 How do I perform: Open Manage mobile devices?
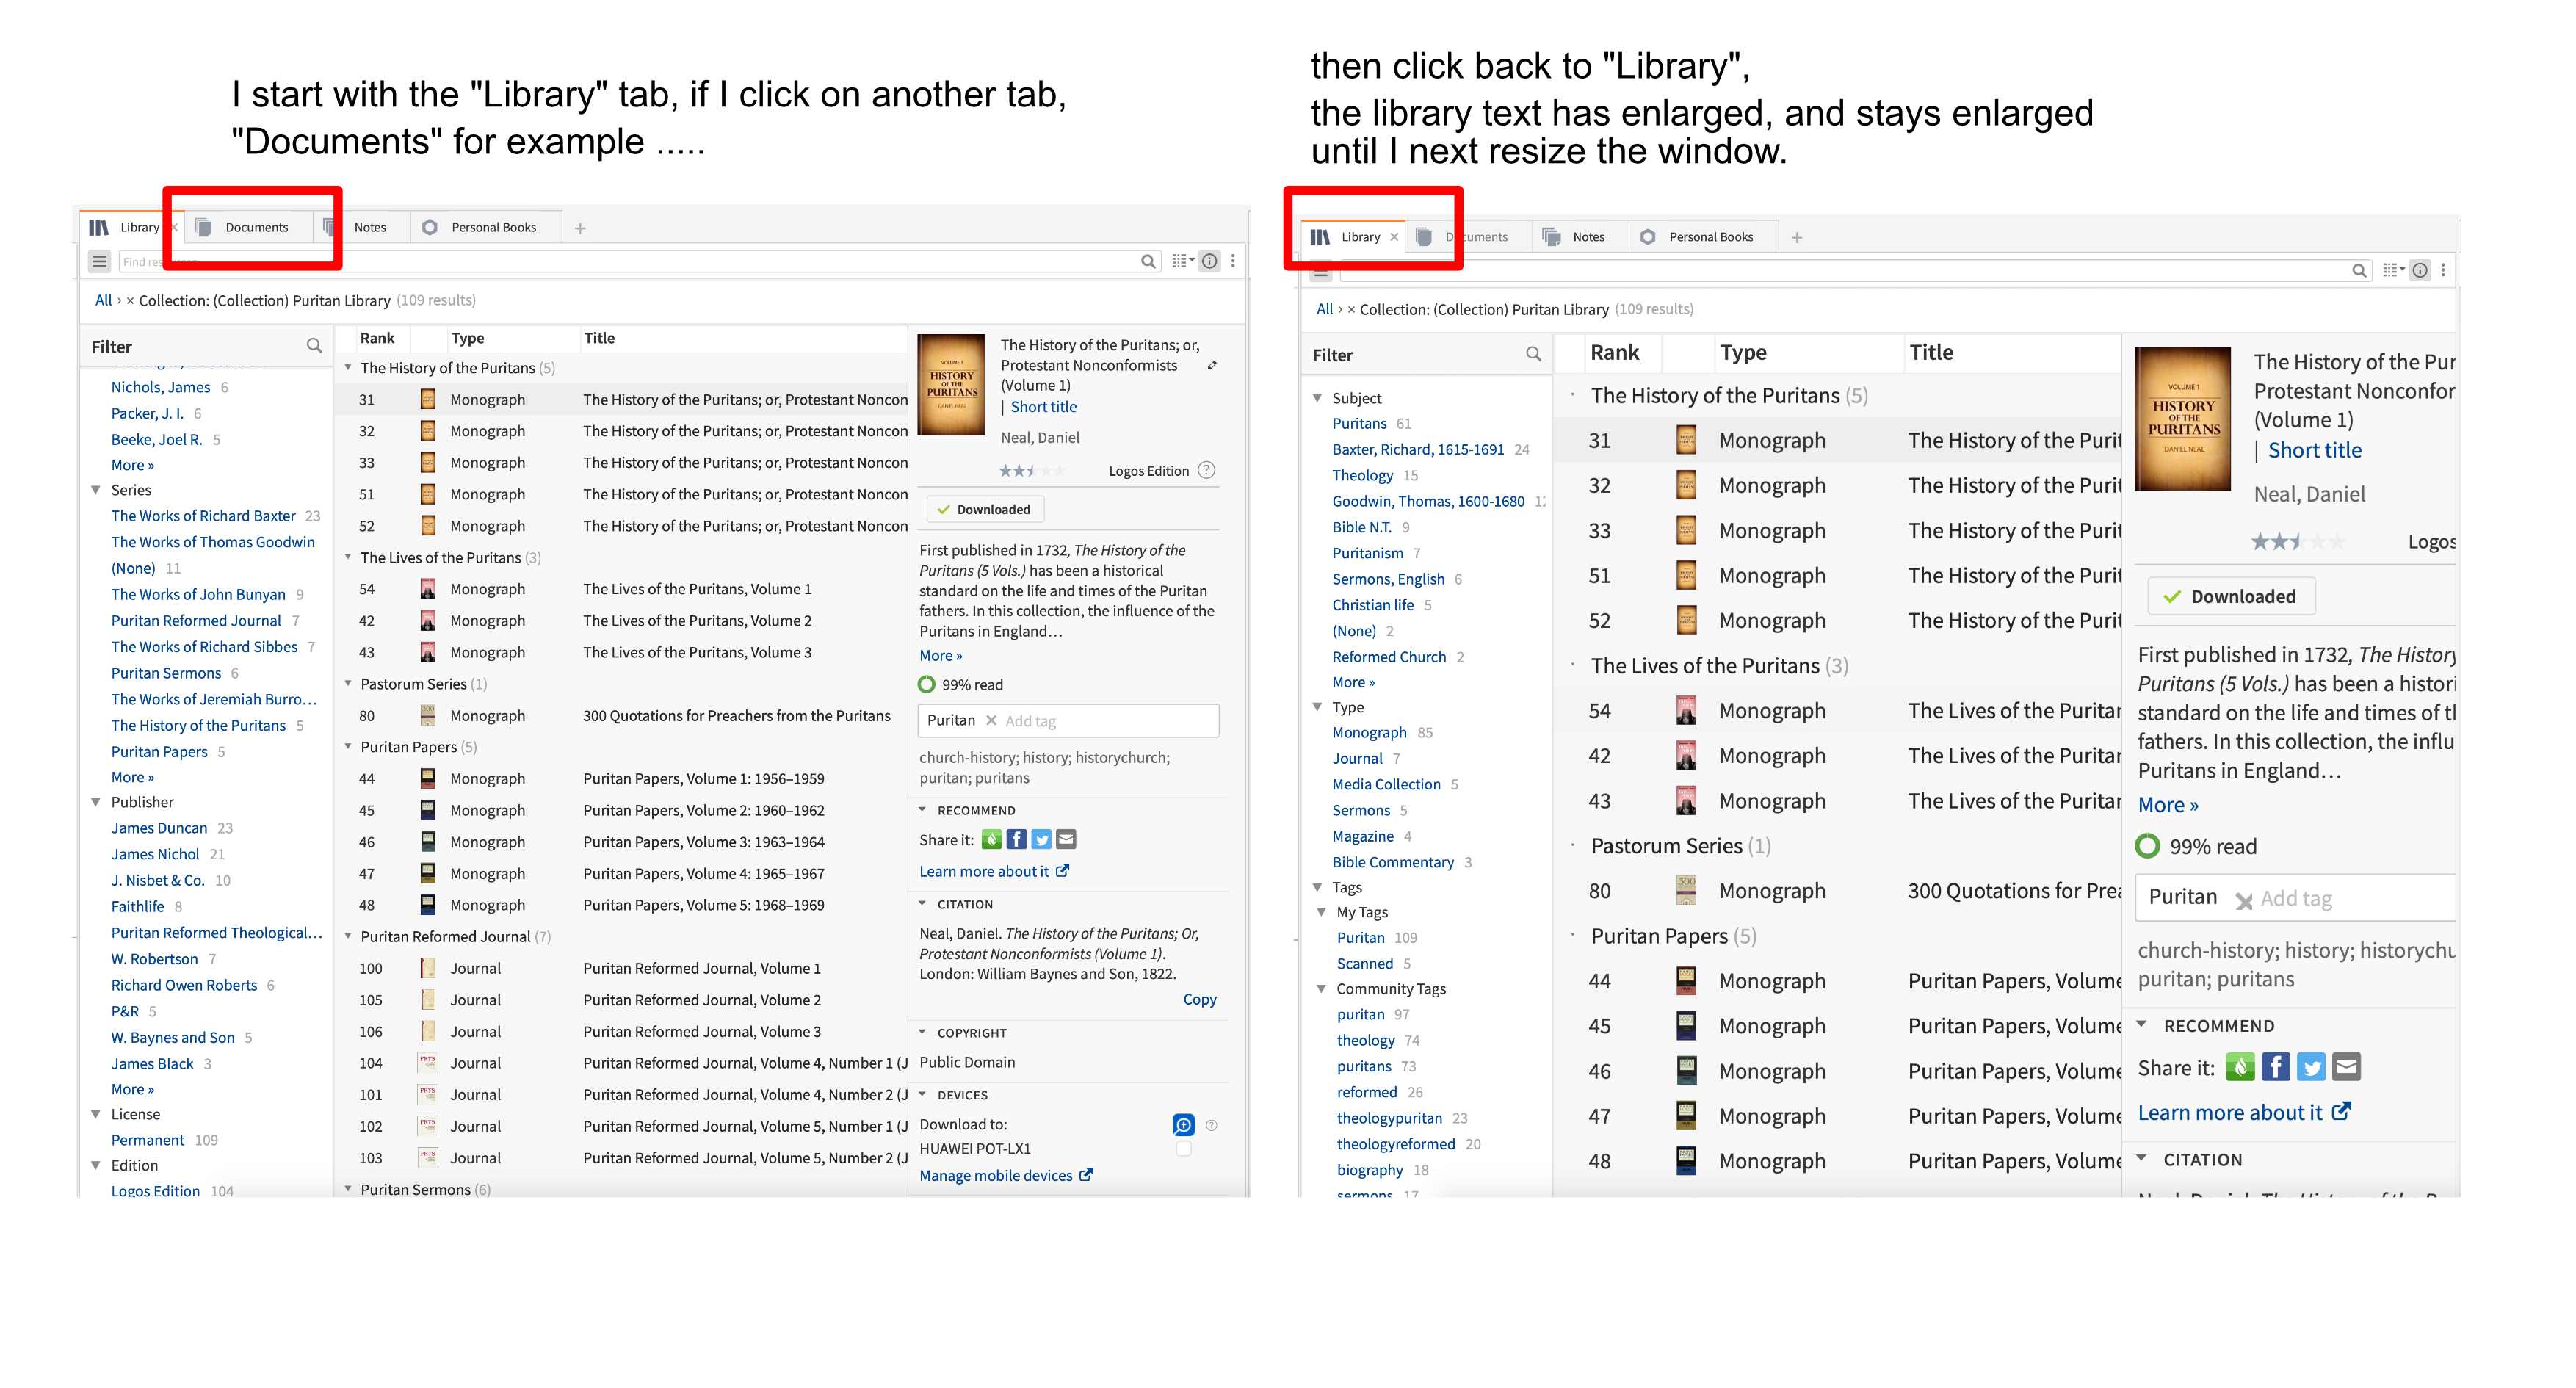pyautogui.click(x=998, y=1175)
